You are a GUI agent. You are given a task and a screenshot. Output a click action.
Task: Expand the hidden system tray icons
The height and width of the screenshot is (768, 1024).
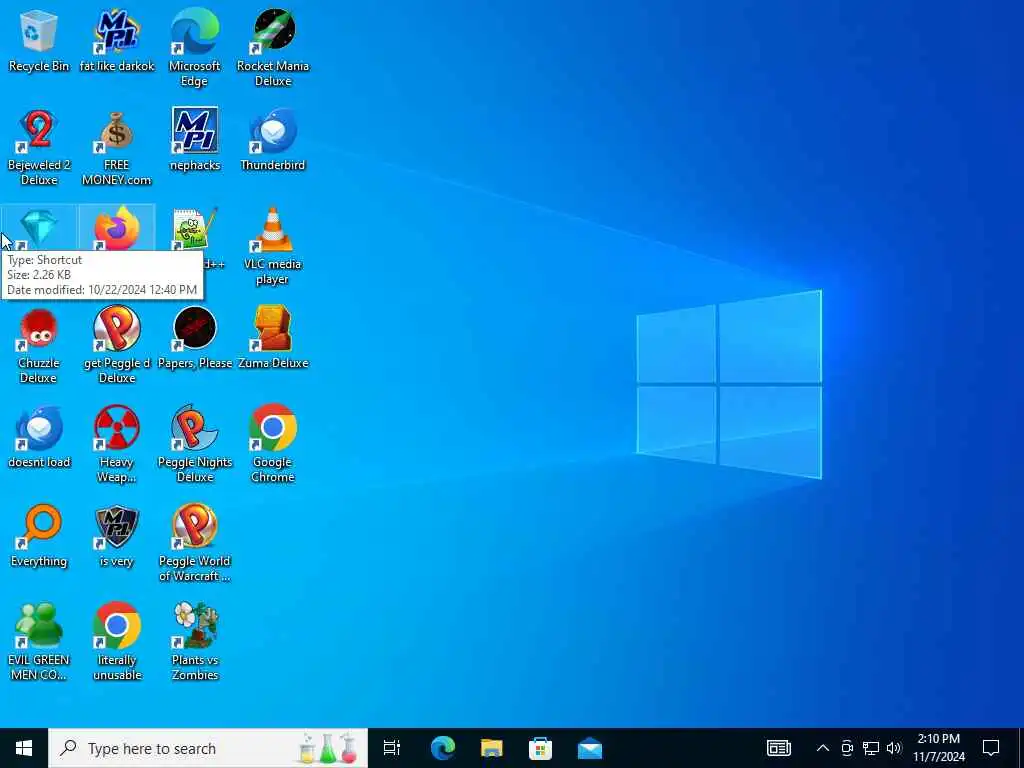tap(823, 748)
